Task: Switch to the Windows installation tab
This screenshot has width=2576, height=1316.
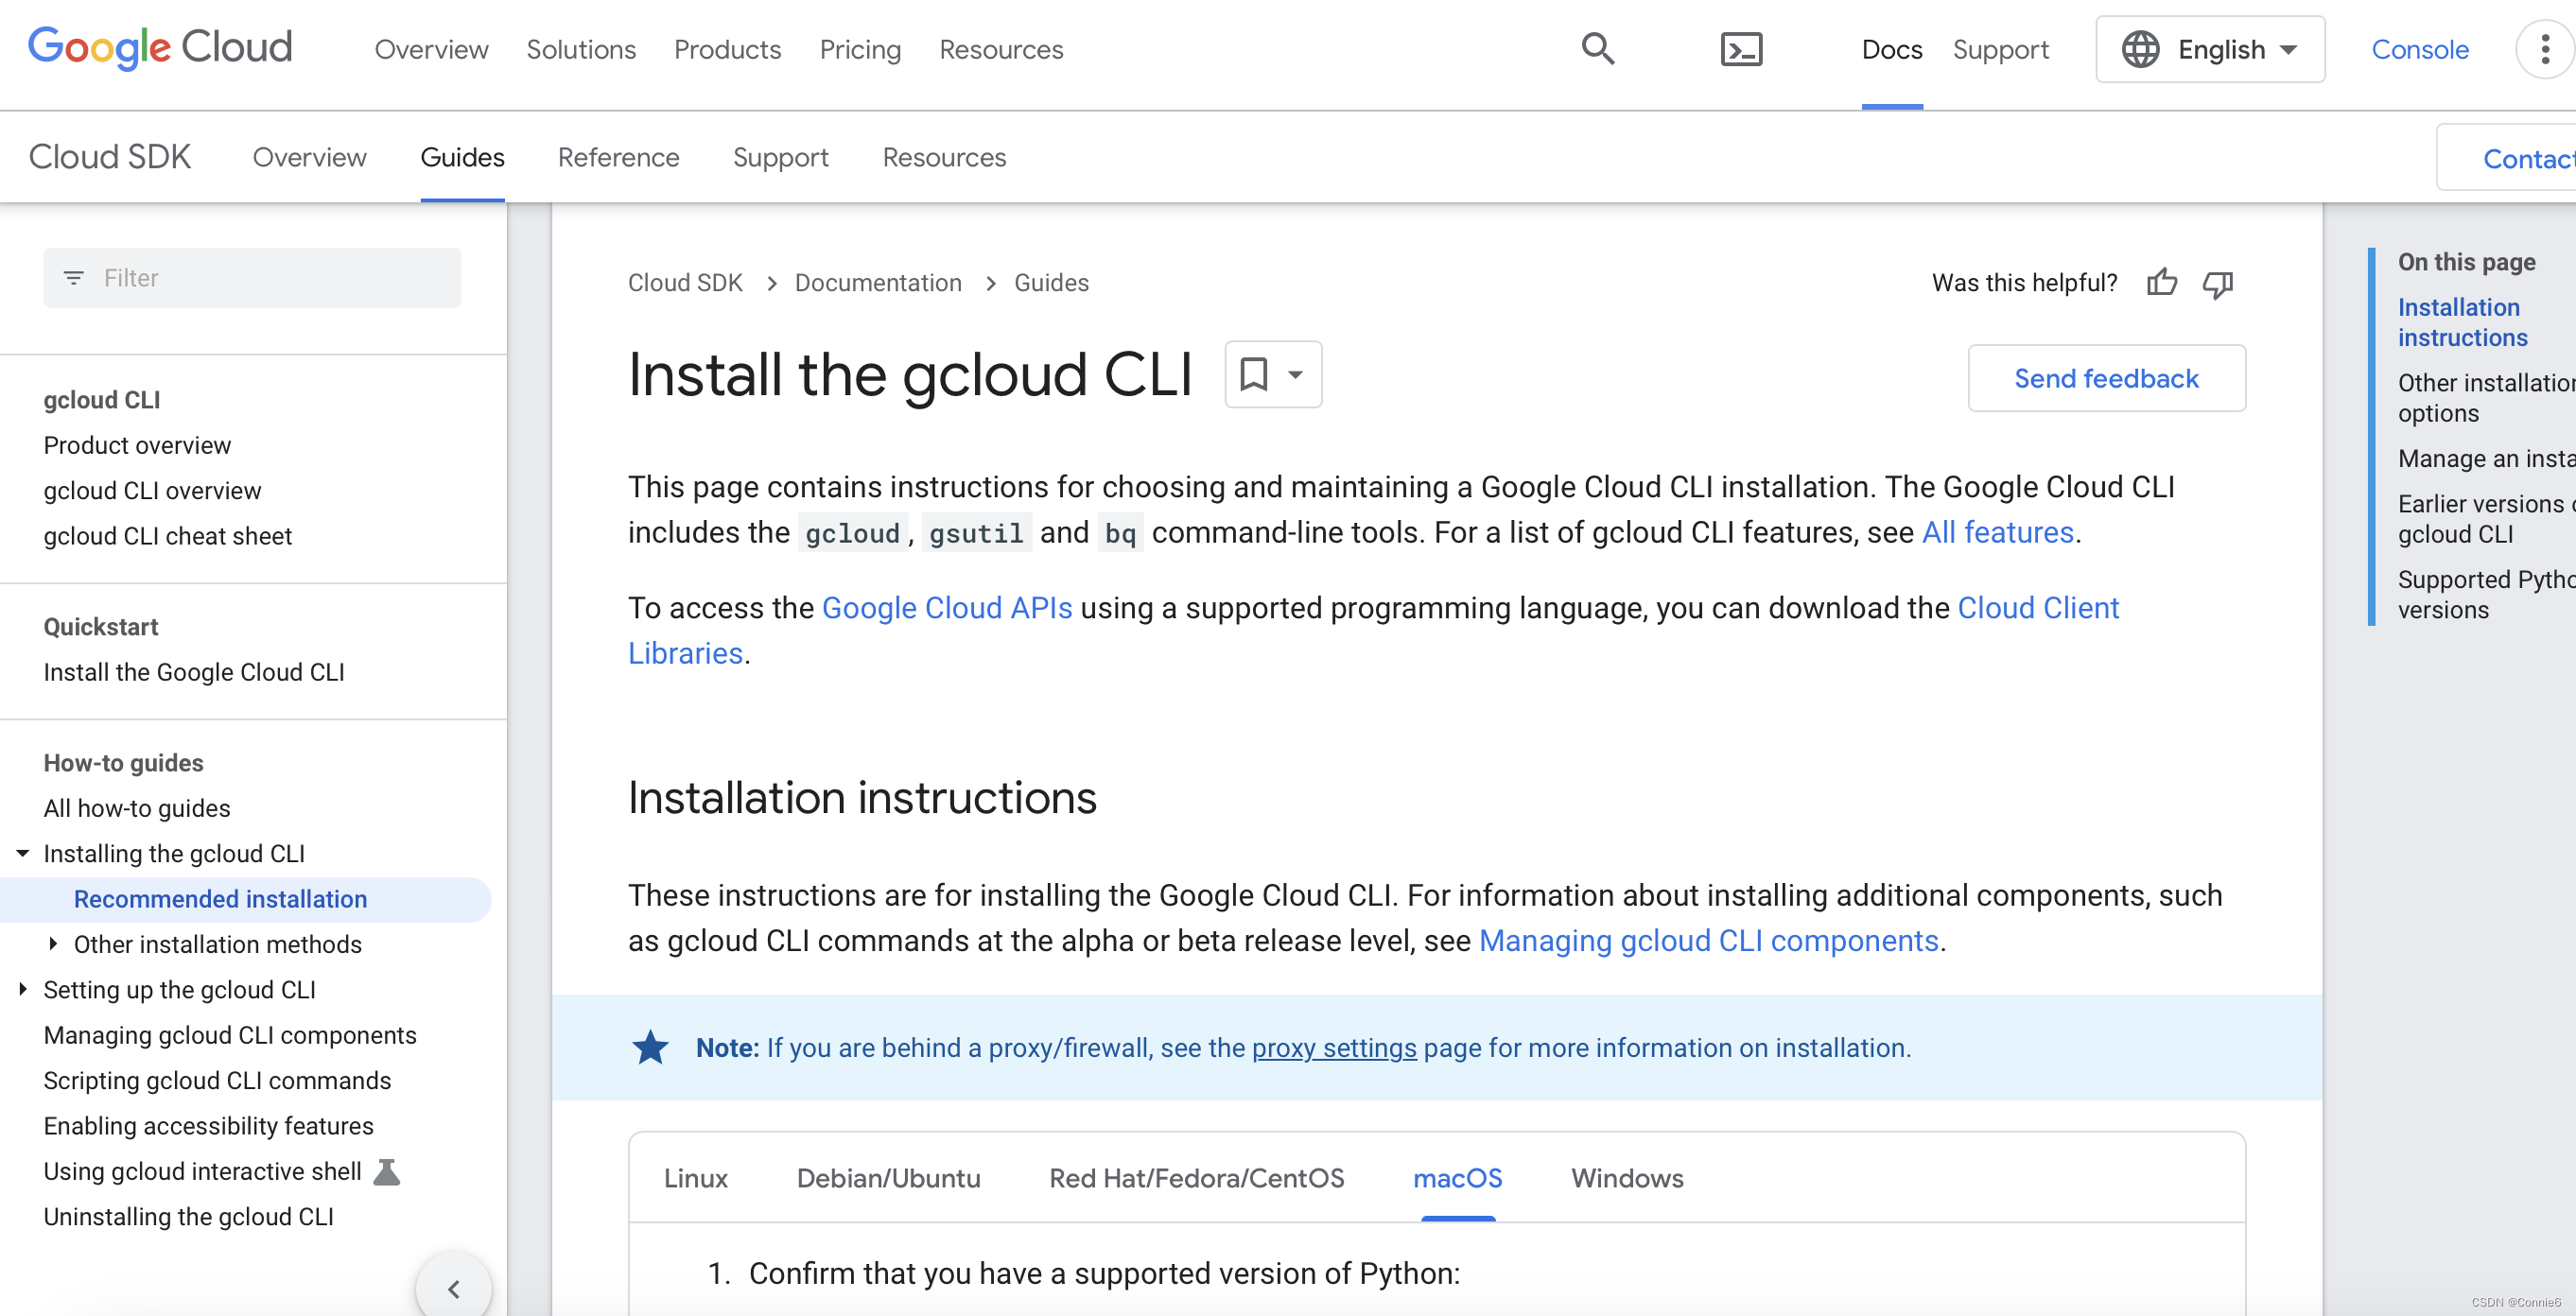Action: [1626, 1179]
